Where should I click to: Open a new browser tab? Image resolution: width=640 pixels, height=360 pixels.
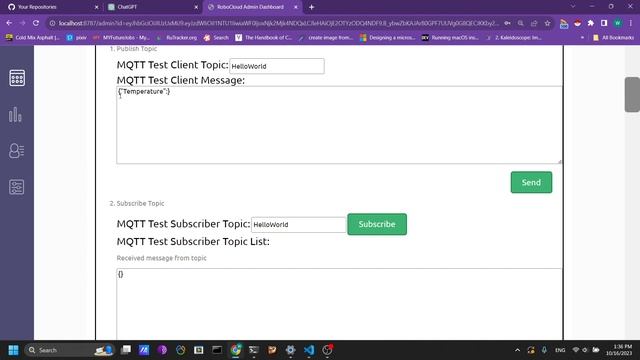pos(311,7)
